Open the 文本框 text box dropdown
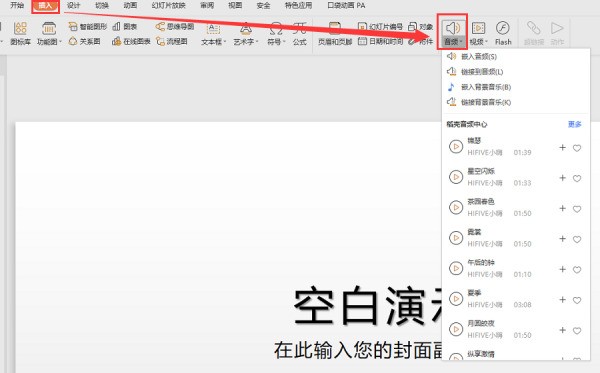The width and height of the screenshot is (600, 373). point(214,34)
